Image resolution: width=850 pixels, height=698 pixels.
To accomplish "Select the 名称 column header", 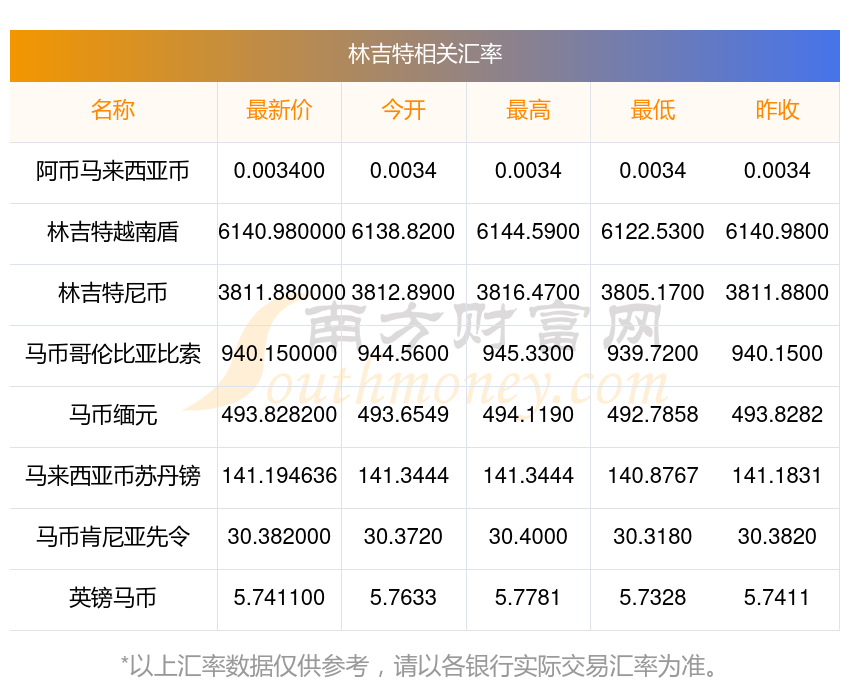I will (113, 110).
